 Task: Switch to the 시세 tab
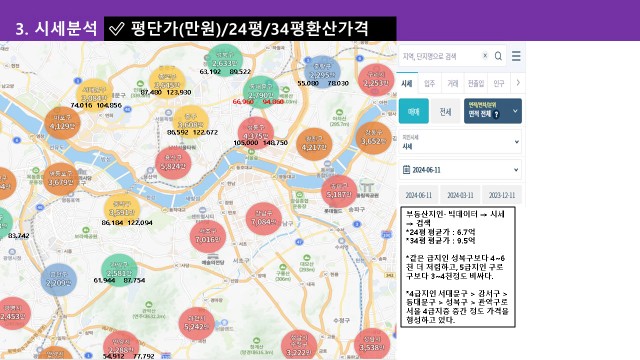pyautogui.click(x=407, y=83)
